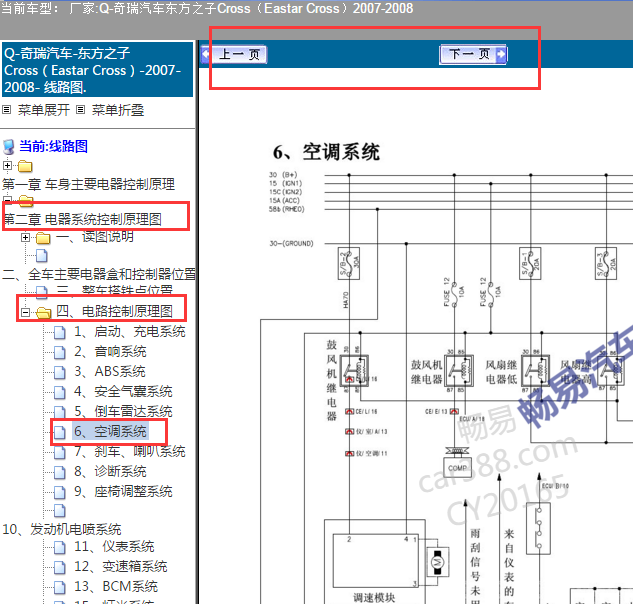The height and width of the screenshot is (604, 633).
Task: Click the 菜单折叠 list icon
Action: point(81,109)
